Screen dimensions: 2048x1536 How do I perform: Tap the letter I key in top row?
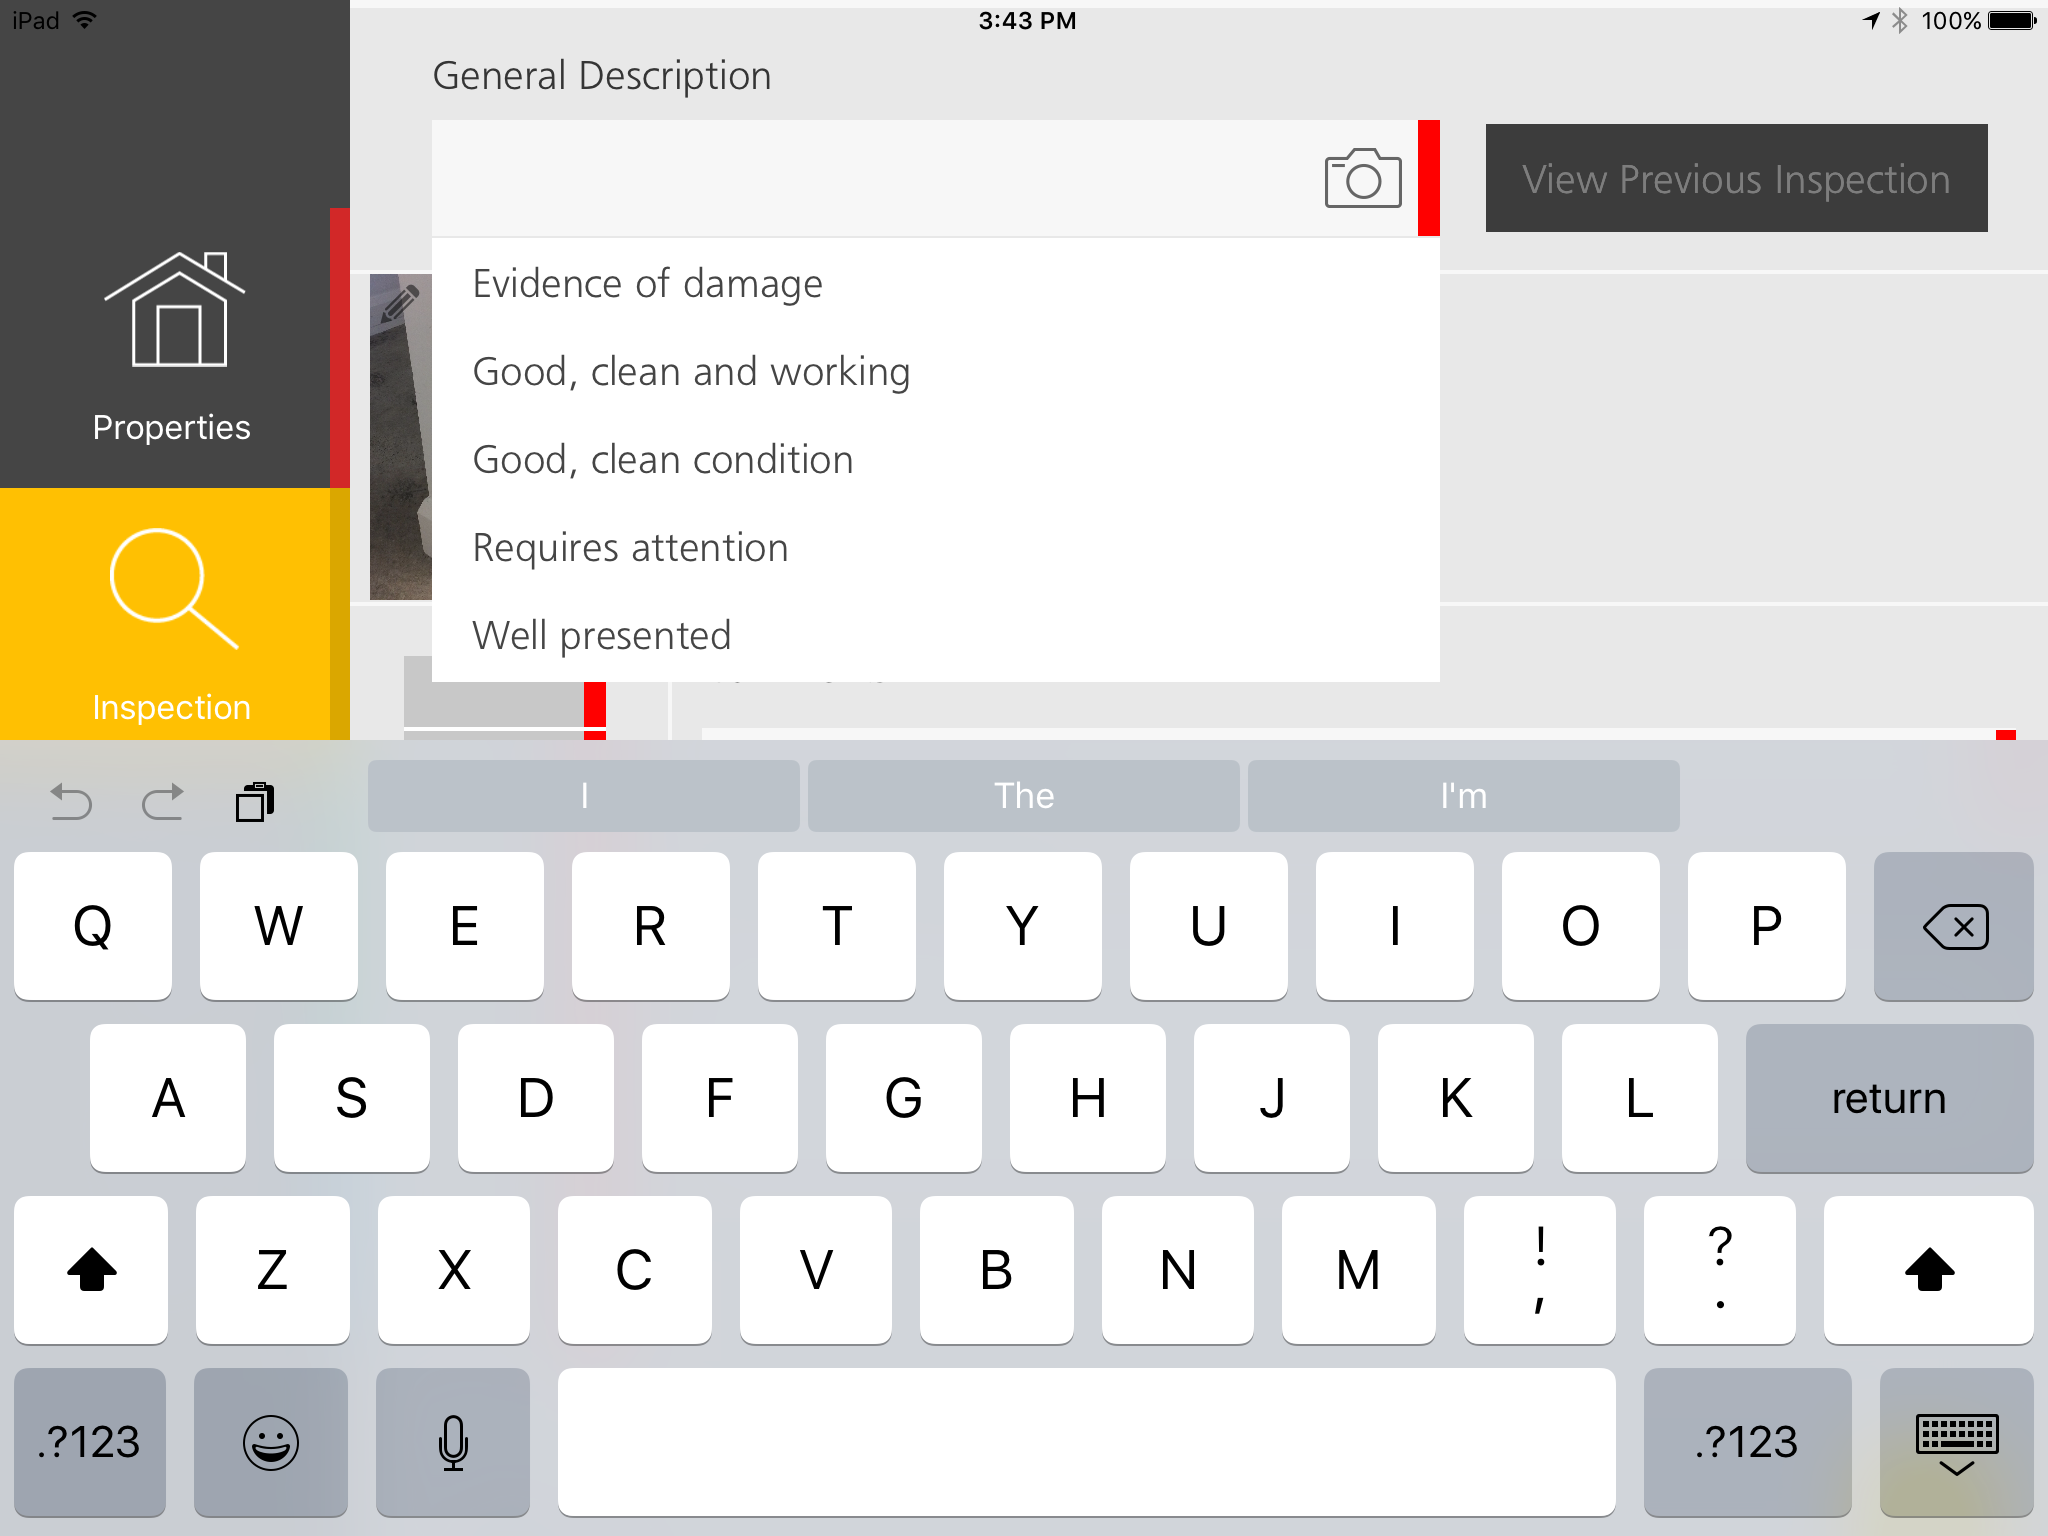pyautogui.click(x=1395, y=926)
